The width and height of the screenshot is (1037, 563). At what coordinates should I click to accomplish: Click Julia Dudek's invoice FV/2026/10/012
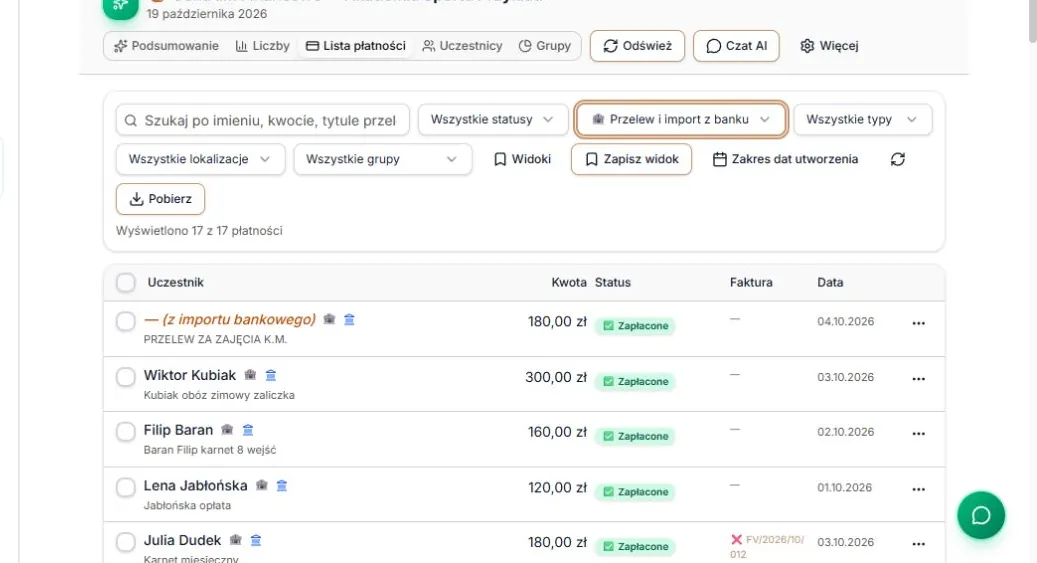tap(767, 546)
